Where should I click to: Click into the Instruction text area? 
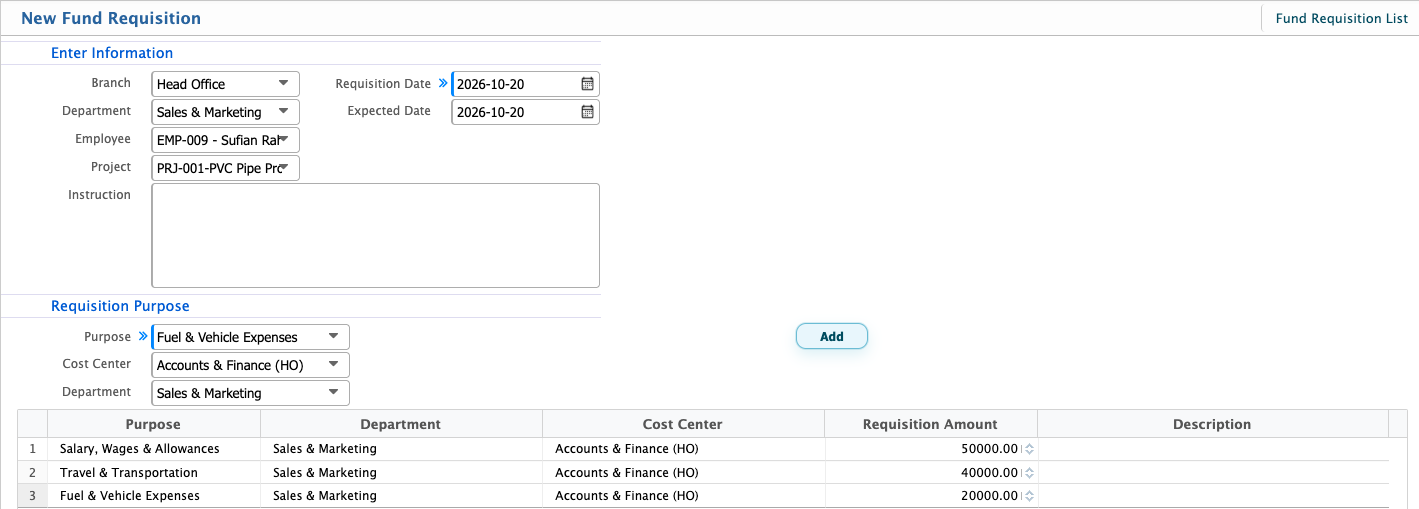pos(376,236)
